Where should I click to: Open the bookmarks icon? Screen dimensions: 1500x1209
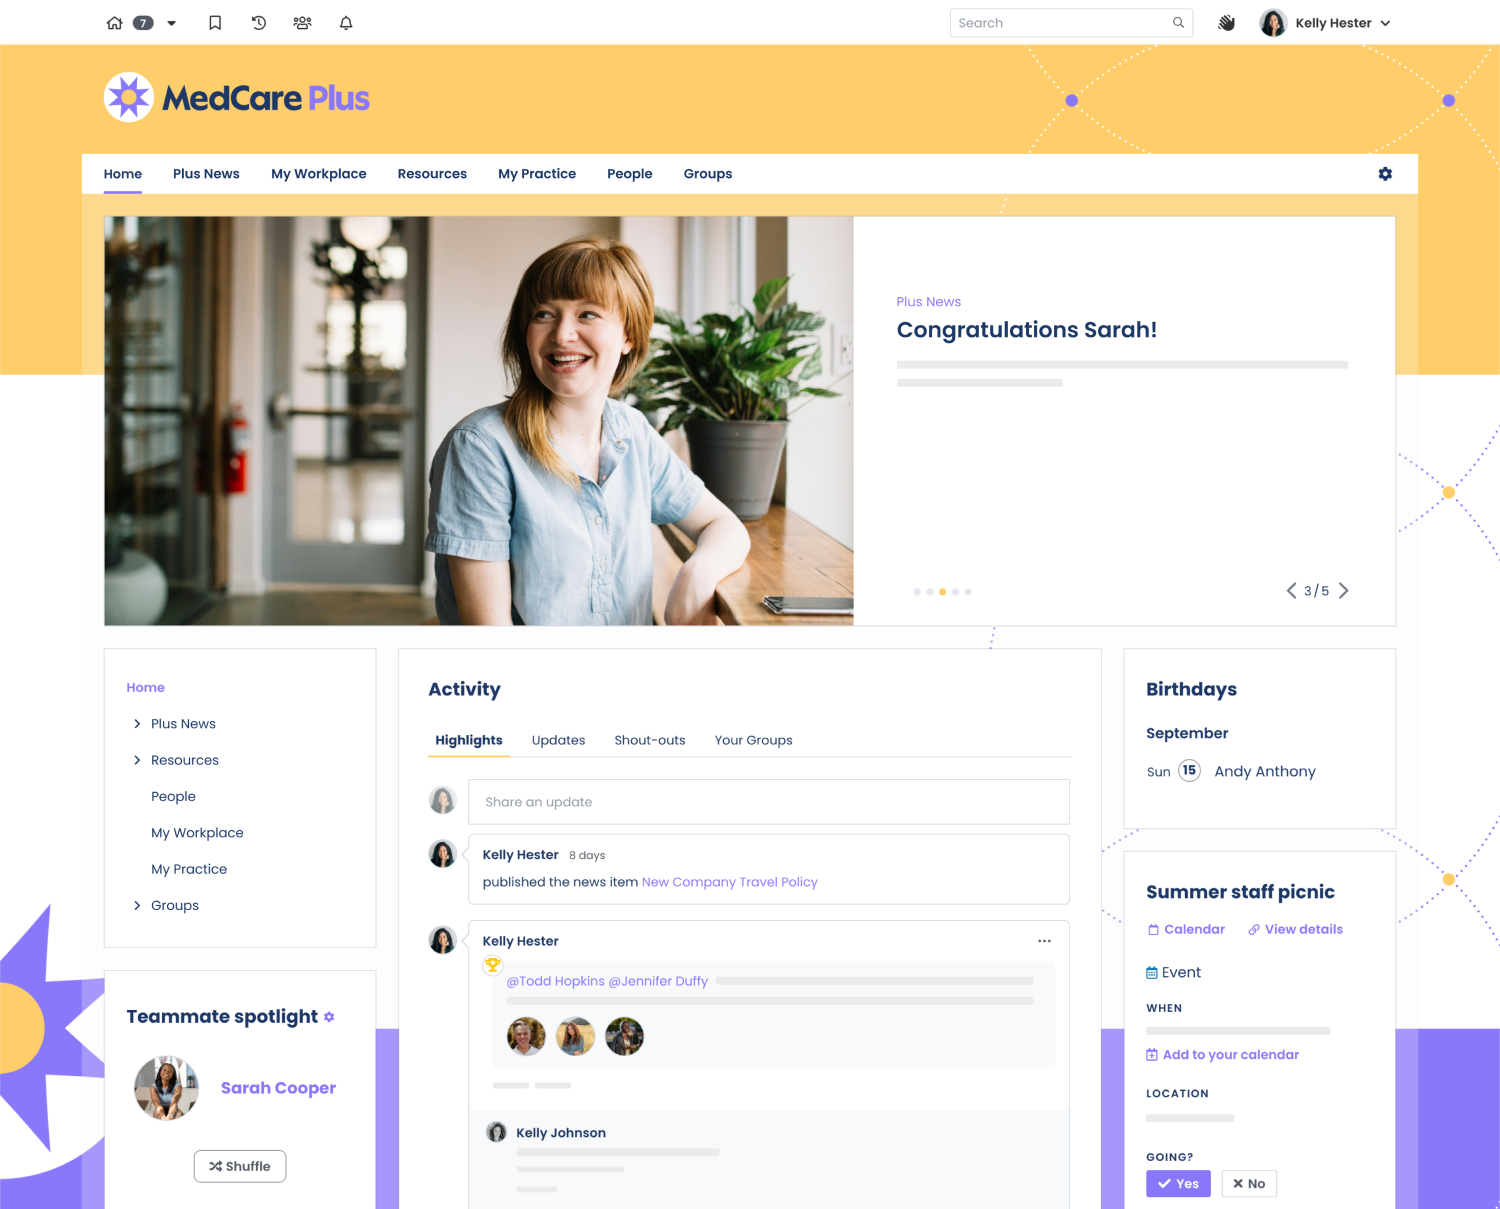tap(215, 23)
